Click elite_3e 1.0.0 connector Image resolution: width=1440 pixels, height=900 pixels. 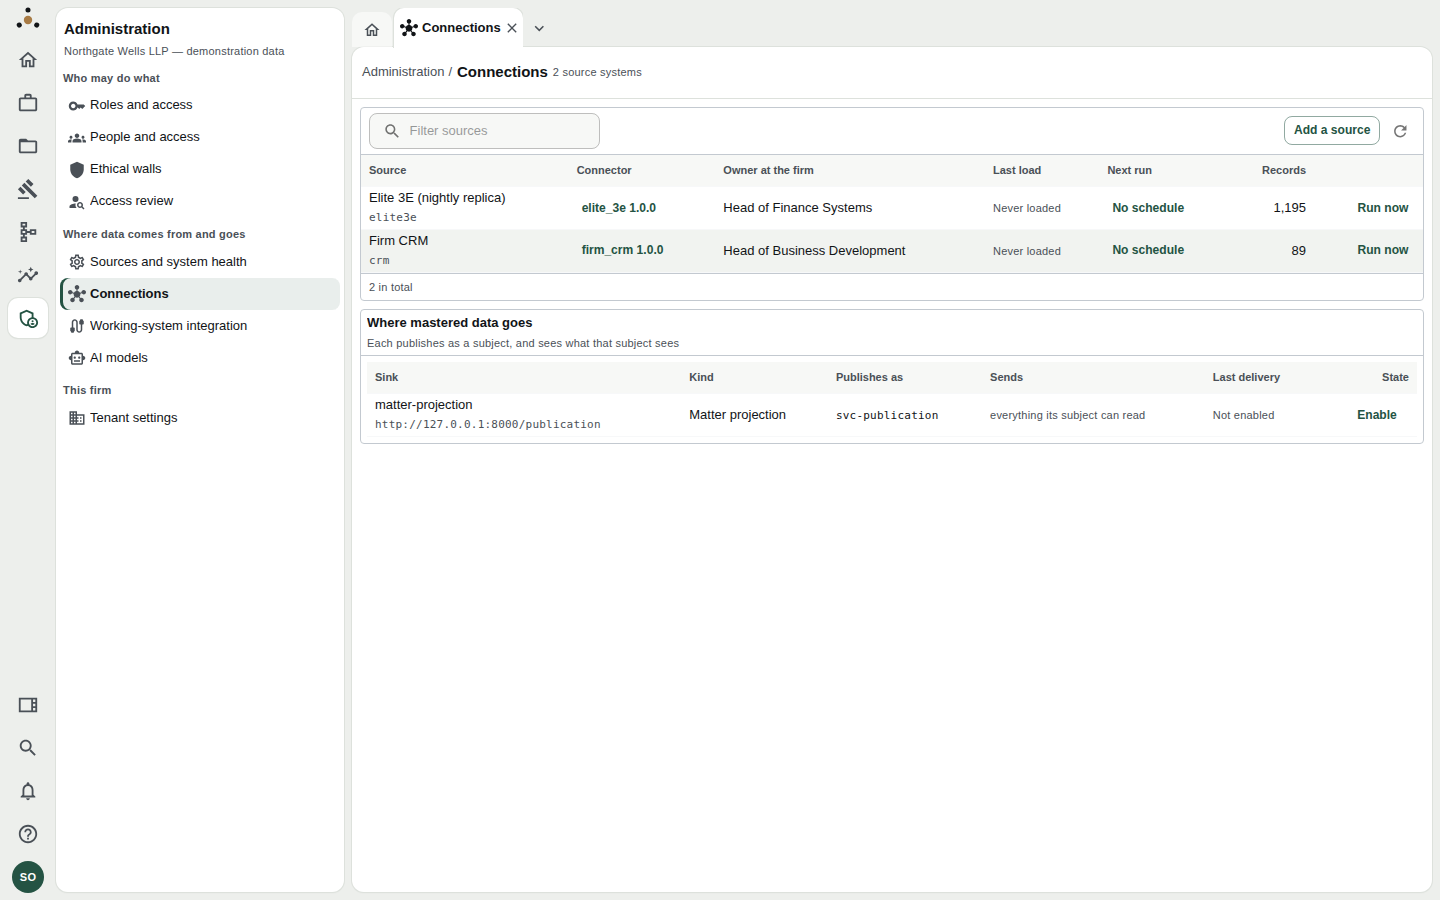pyautogui.click(x=619, y=208)
